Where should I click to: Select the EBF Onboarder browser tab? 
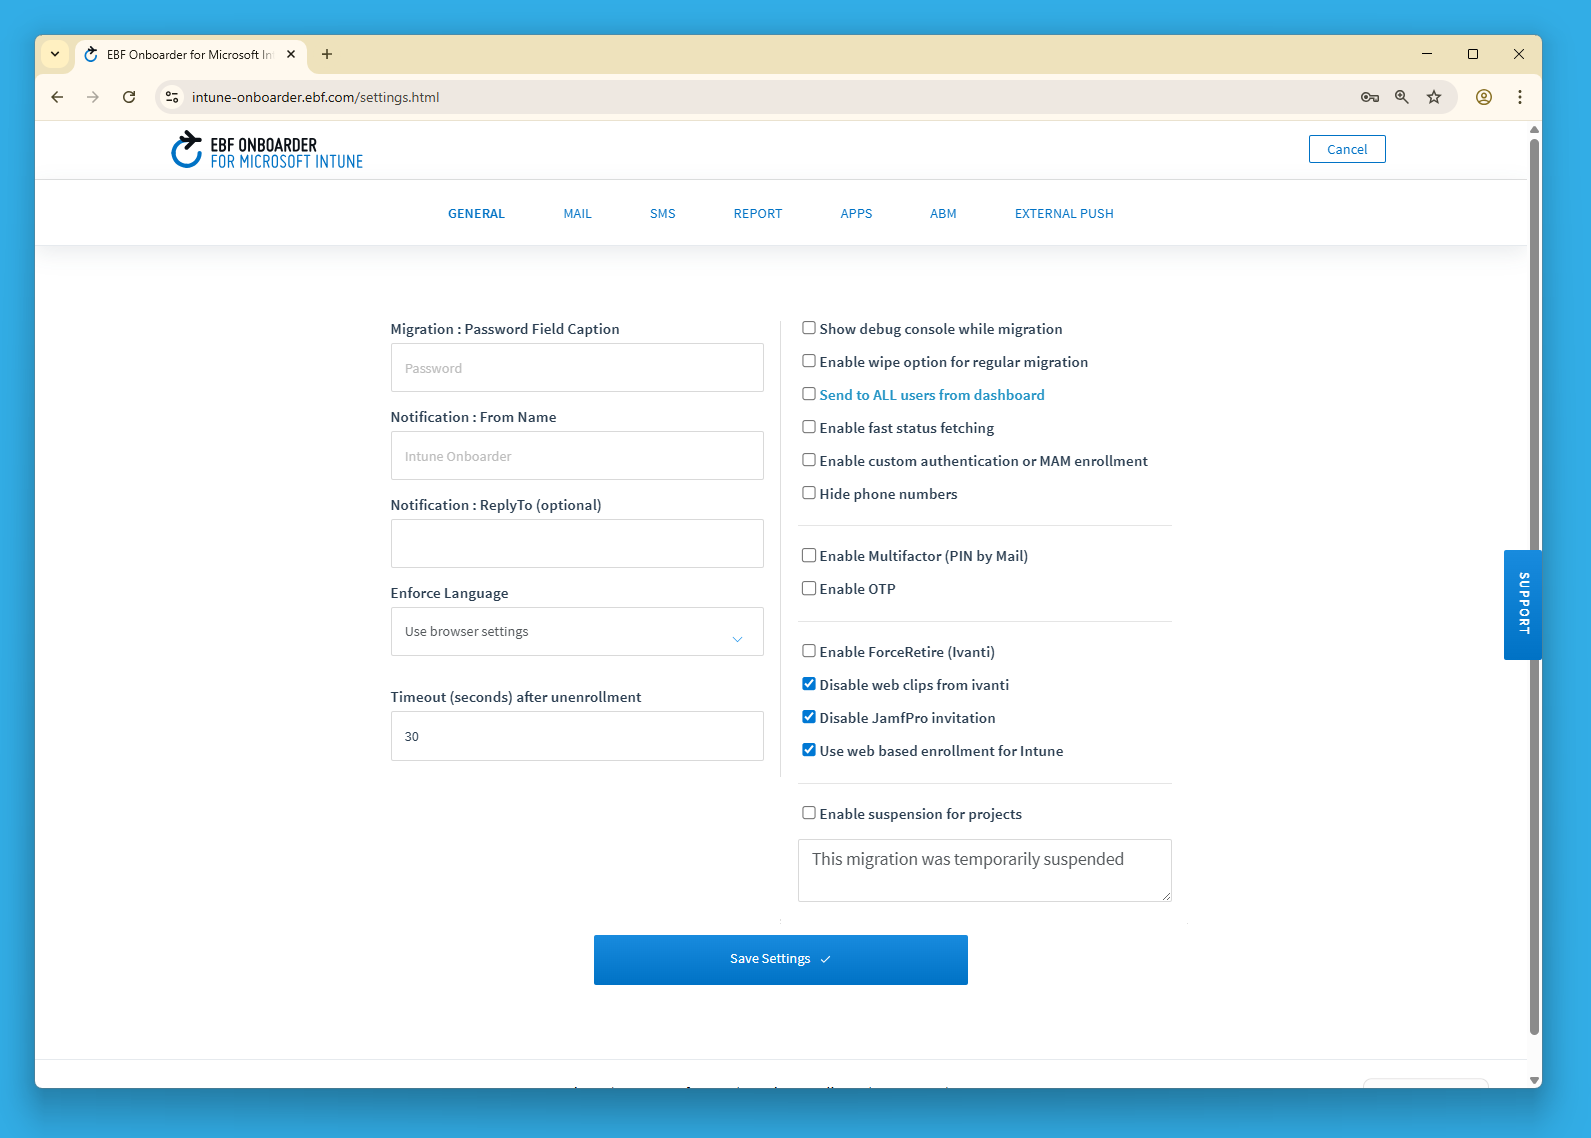coord(190,54)
